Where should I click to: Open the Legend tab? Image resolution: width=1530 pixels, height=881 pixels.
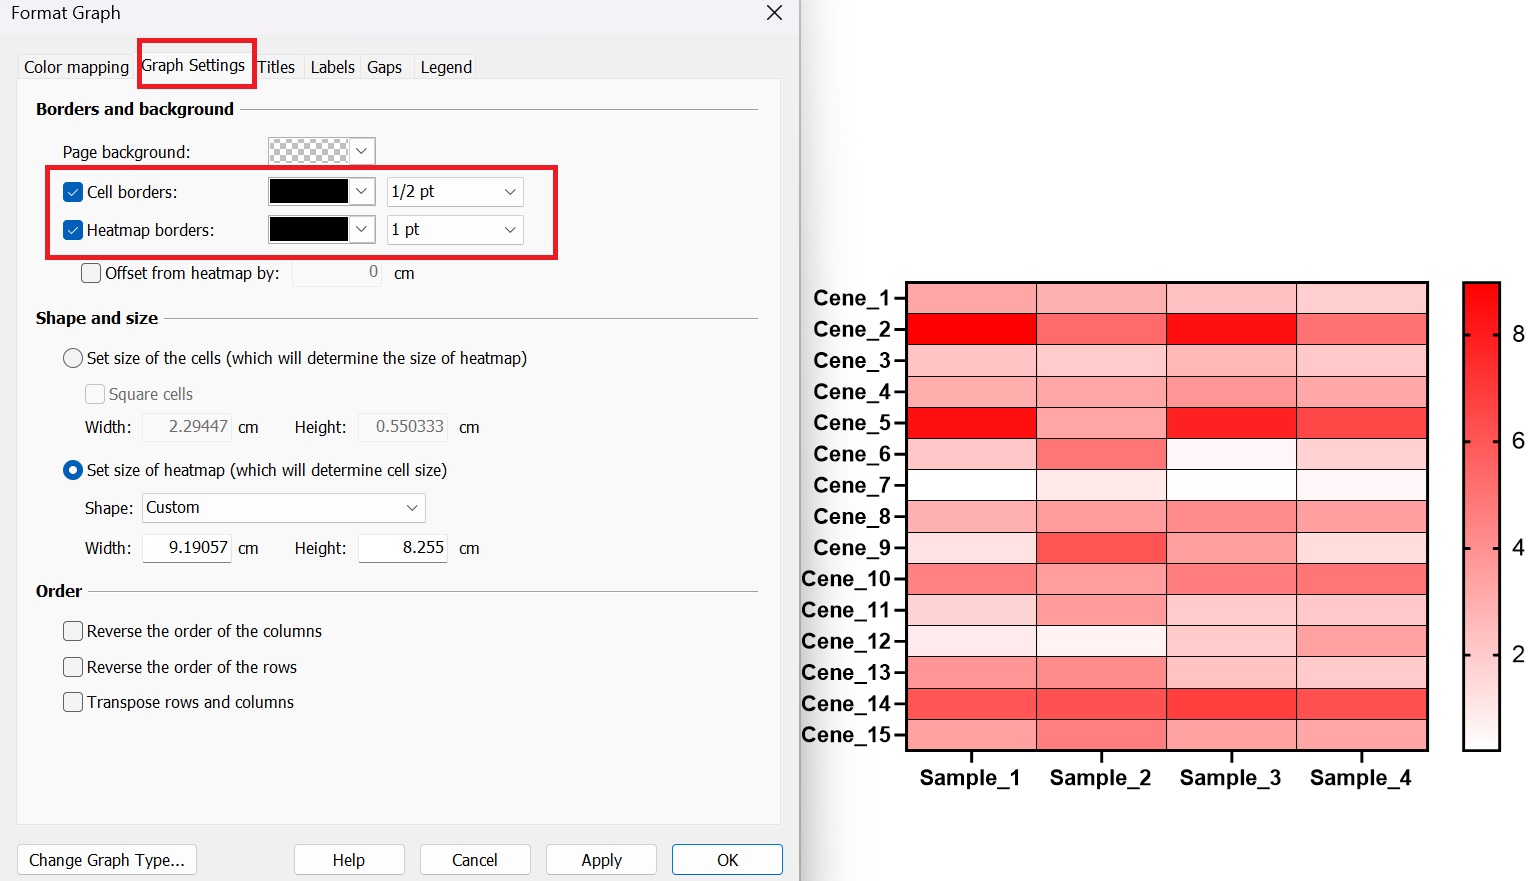pyautogui.click(x=446, y=67)
